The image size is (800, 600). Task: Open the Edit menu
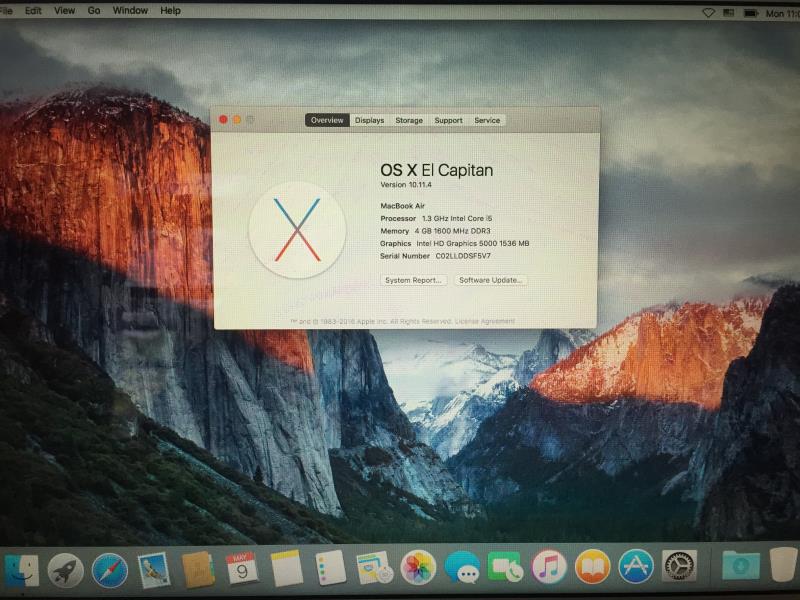tap(33, 10)
